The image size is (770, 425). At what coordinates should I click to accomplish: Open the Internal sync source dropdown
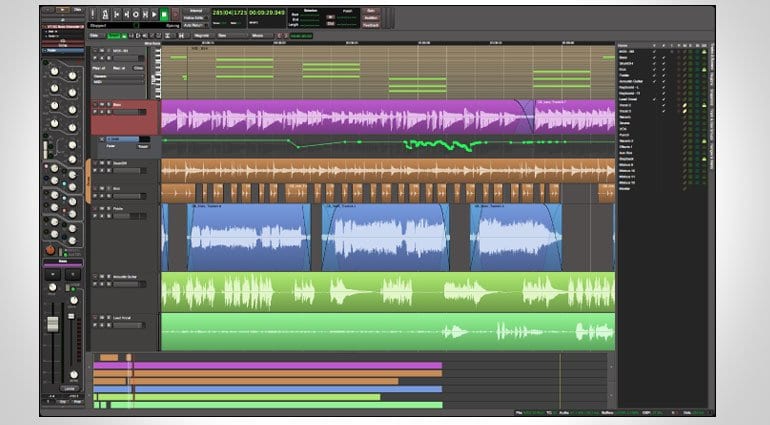[196, 10]
